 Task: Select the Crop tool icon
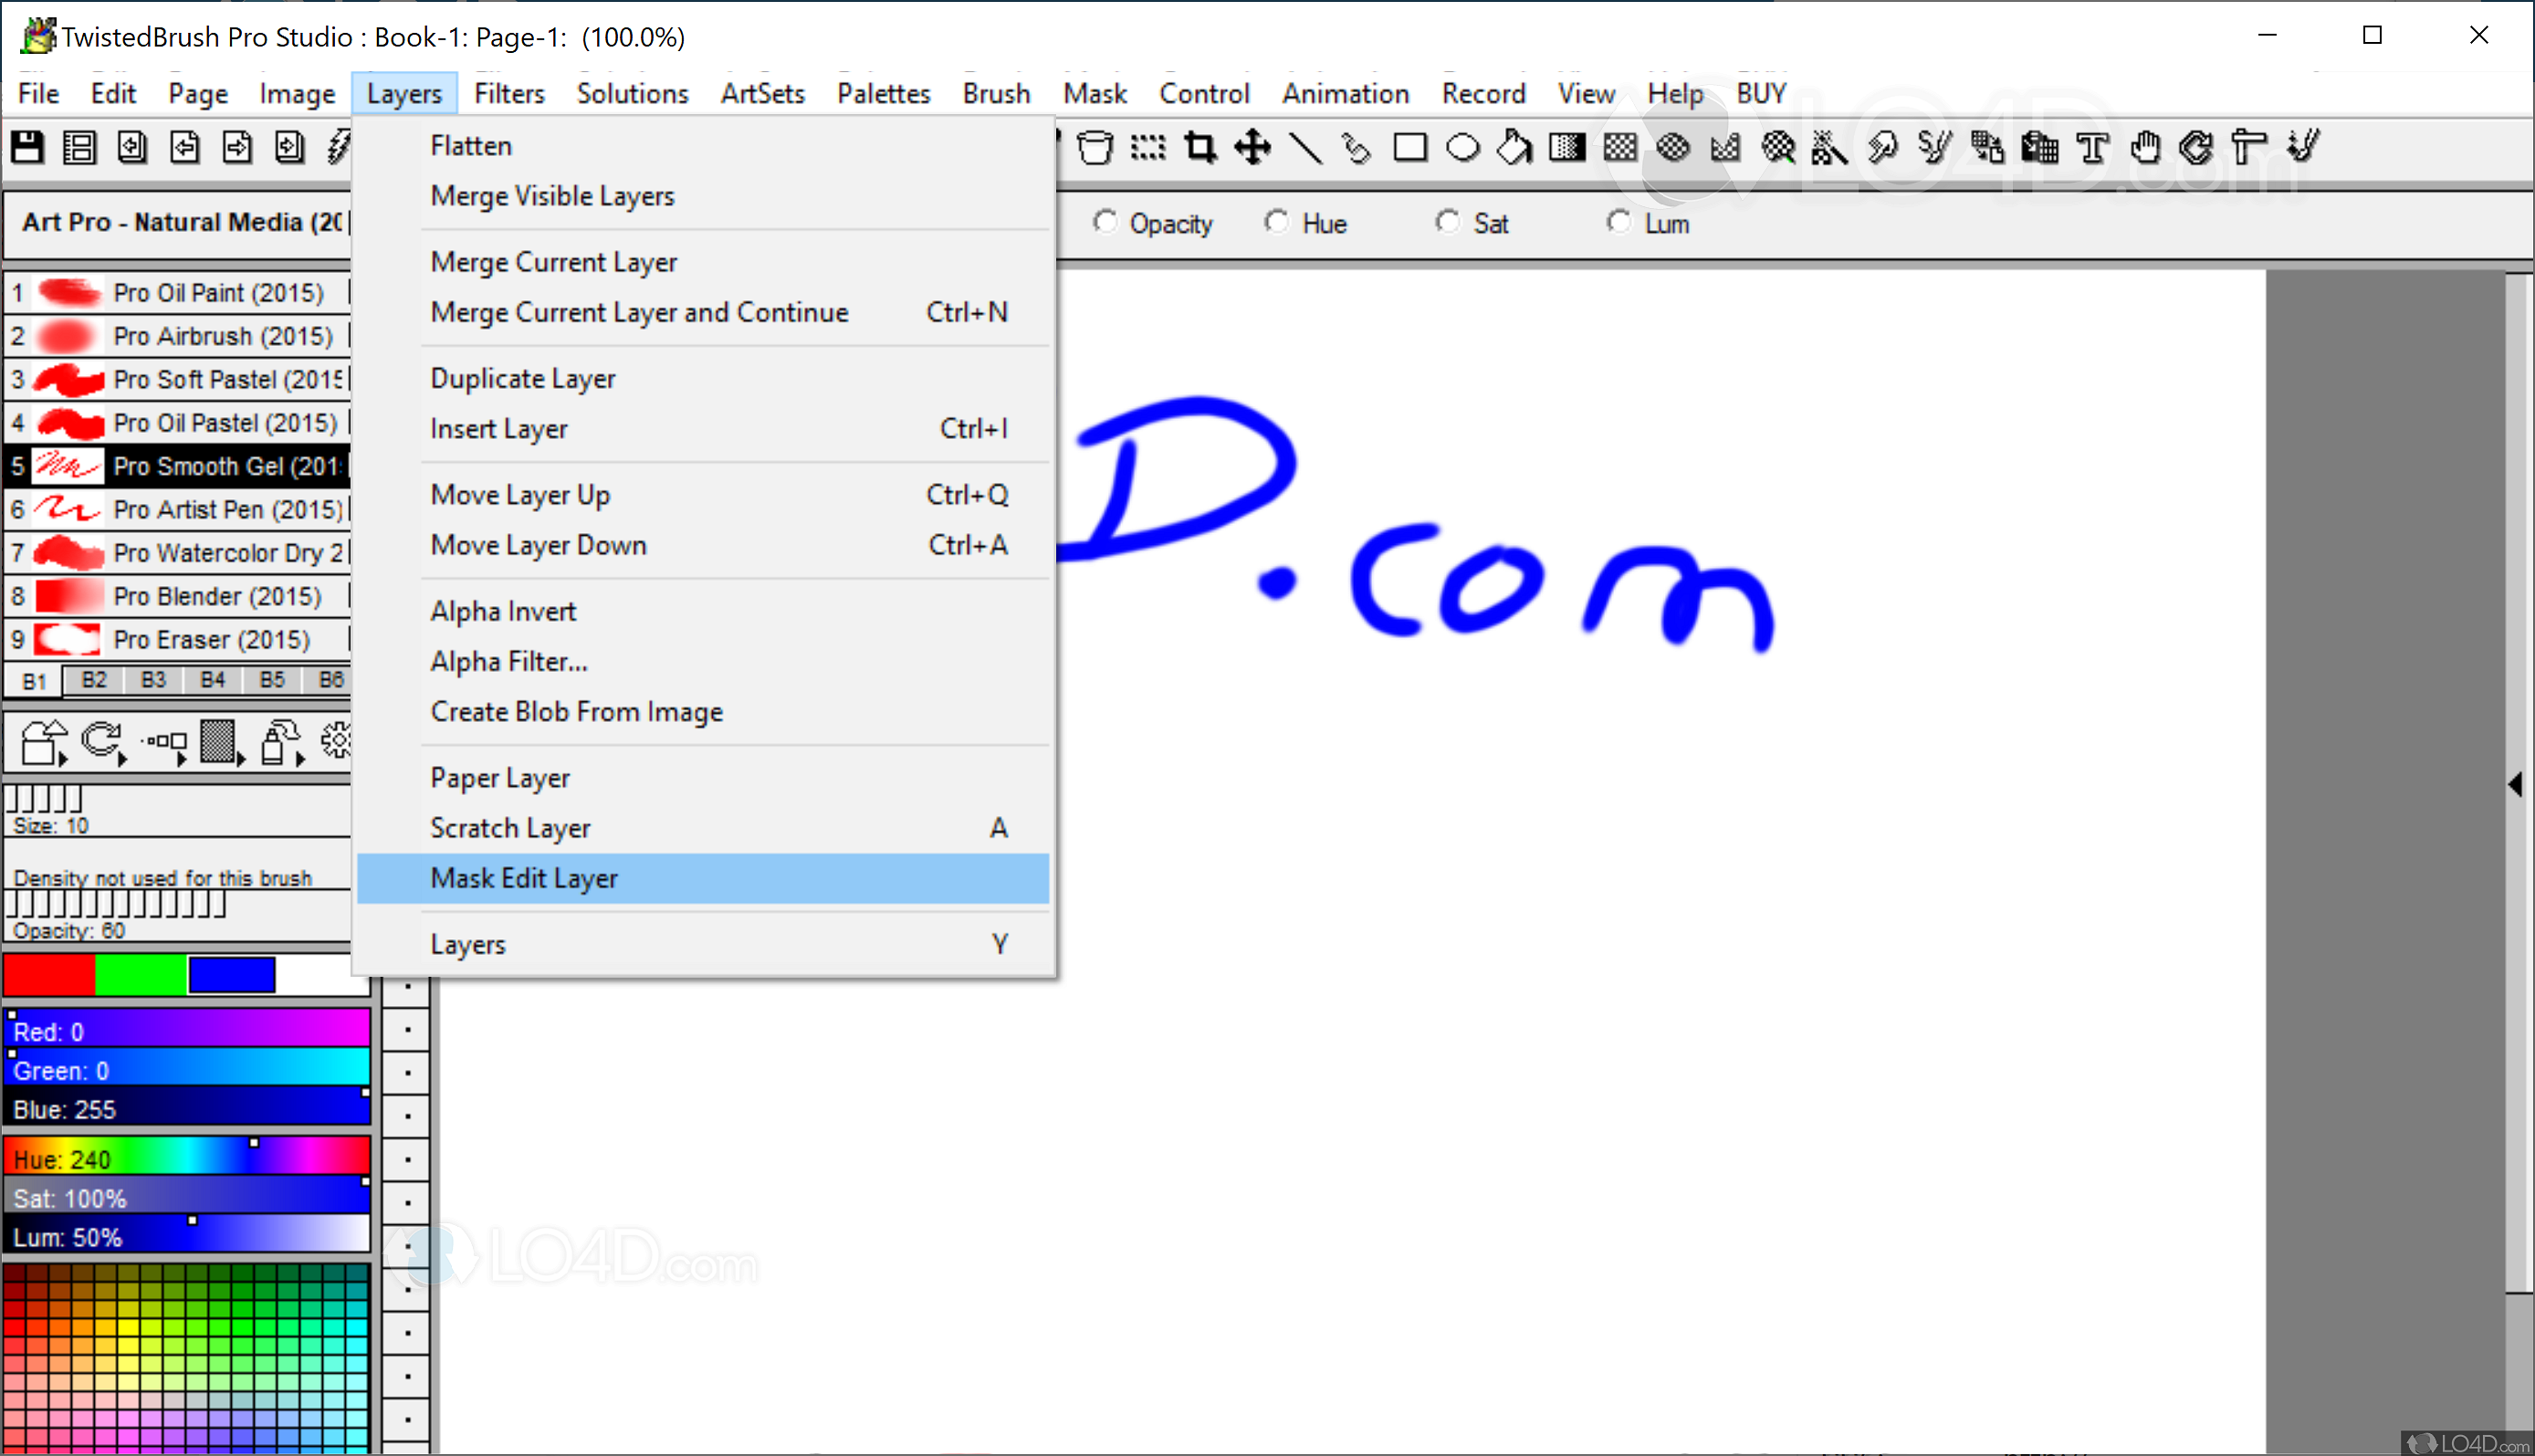point(1200,148)
